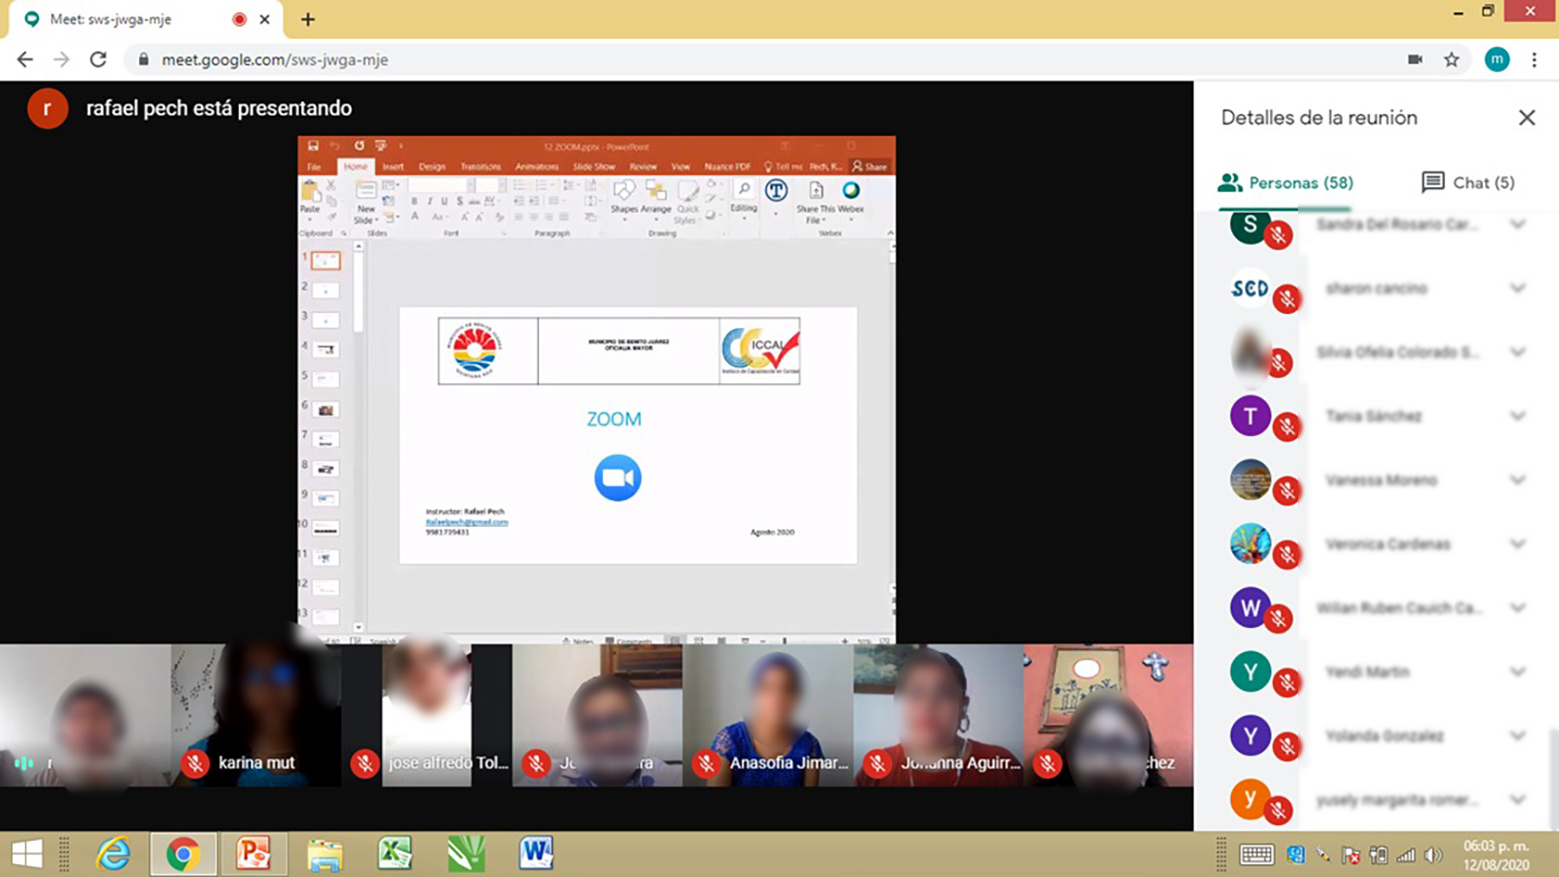Close the Detalles de la reunión panel
This screenshot has height=877, width=1559.
1526,118
